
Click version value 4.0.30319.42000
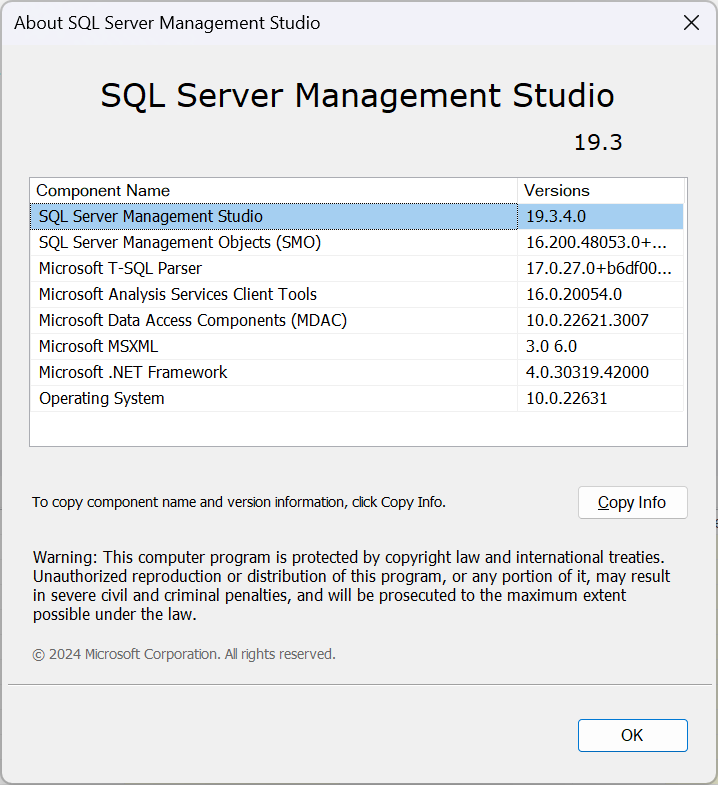[587, 372]
